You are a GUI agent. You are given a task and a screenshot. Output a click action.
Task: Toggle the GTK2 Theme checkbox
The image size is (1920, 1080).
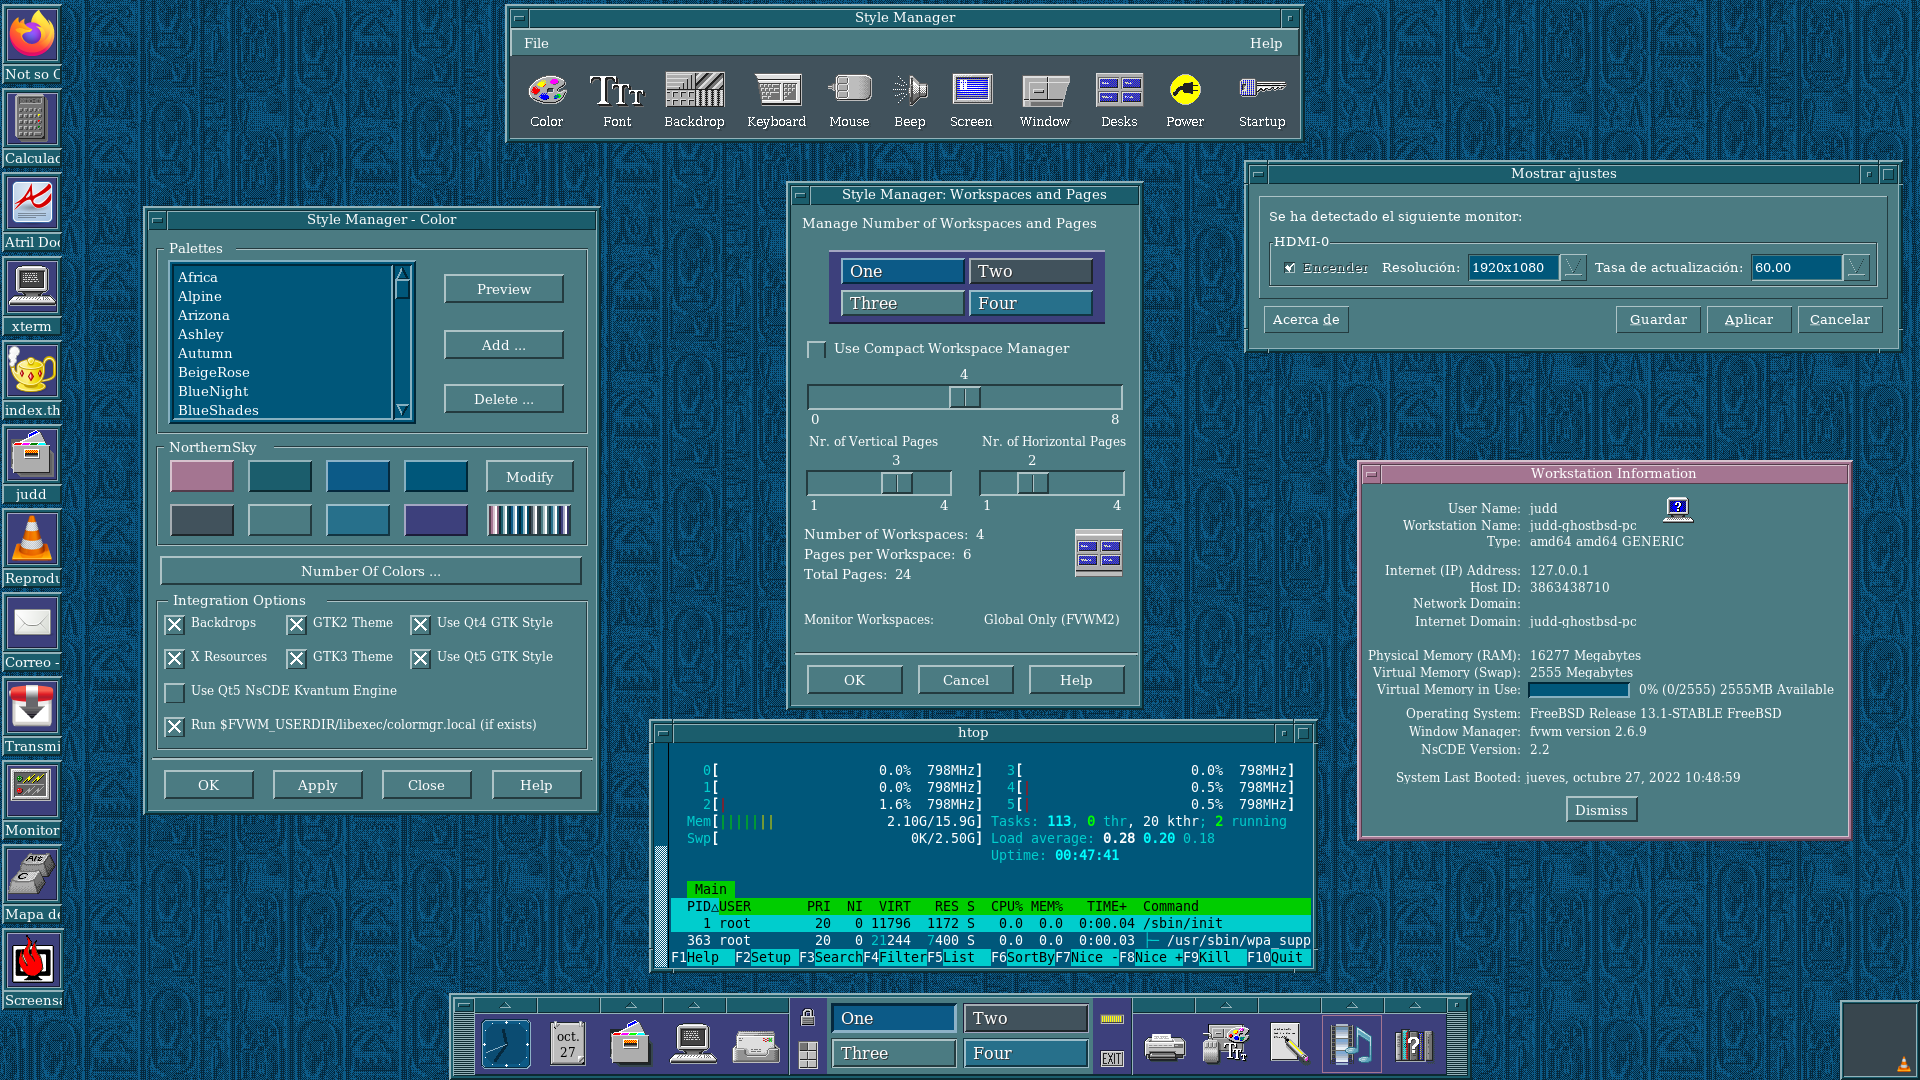click(296, 625)
